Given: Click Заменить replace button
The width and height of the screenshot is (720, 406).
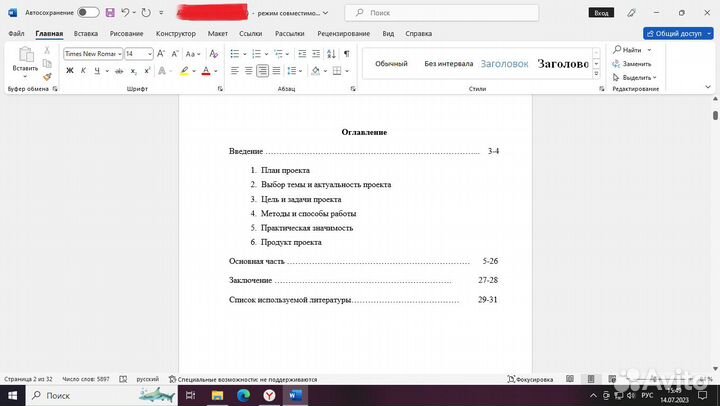Looking at the screenshot, I should coord(632,64).
